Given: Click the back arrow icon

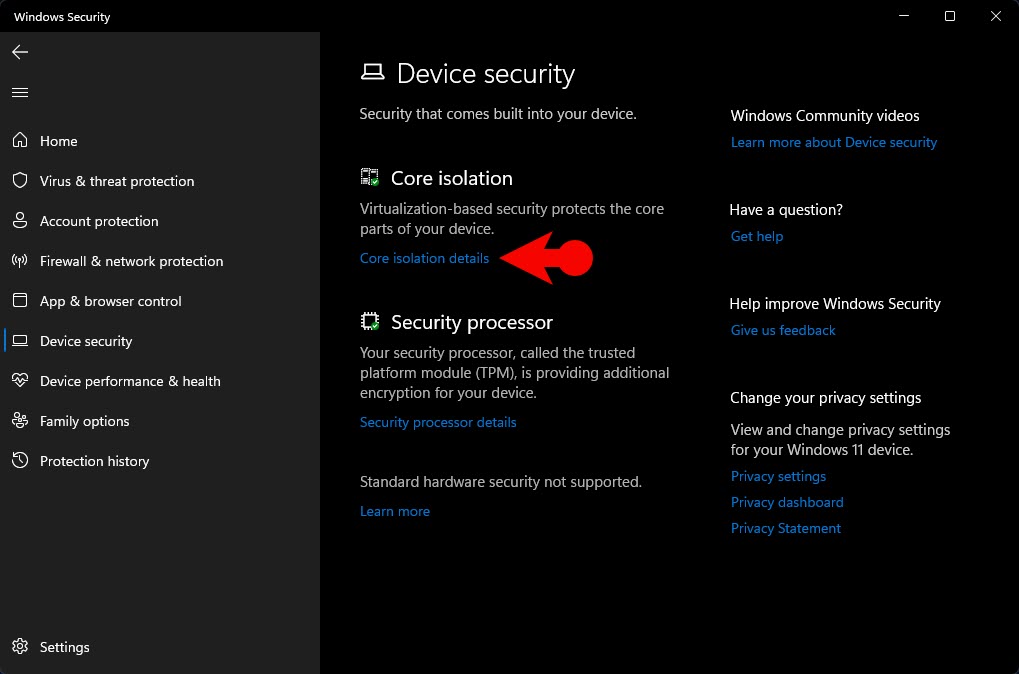Looking at the screenshot, I should [x=20, y=52].
